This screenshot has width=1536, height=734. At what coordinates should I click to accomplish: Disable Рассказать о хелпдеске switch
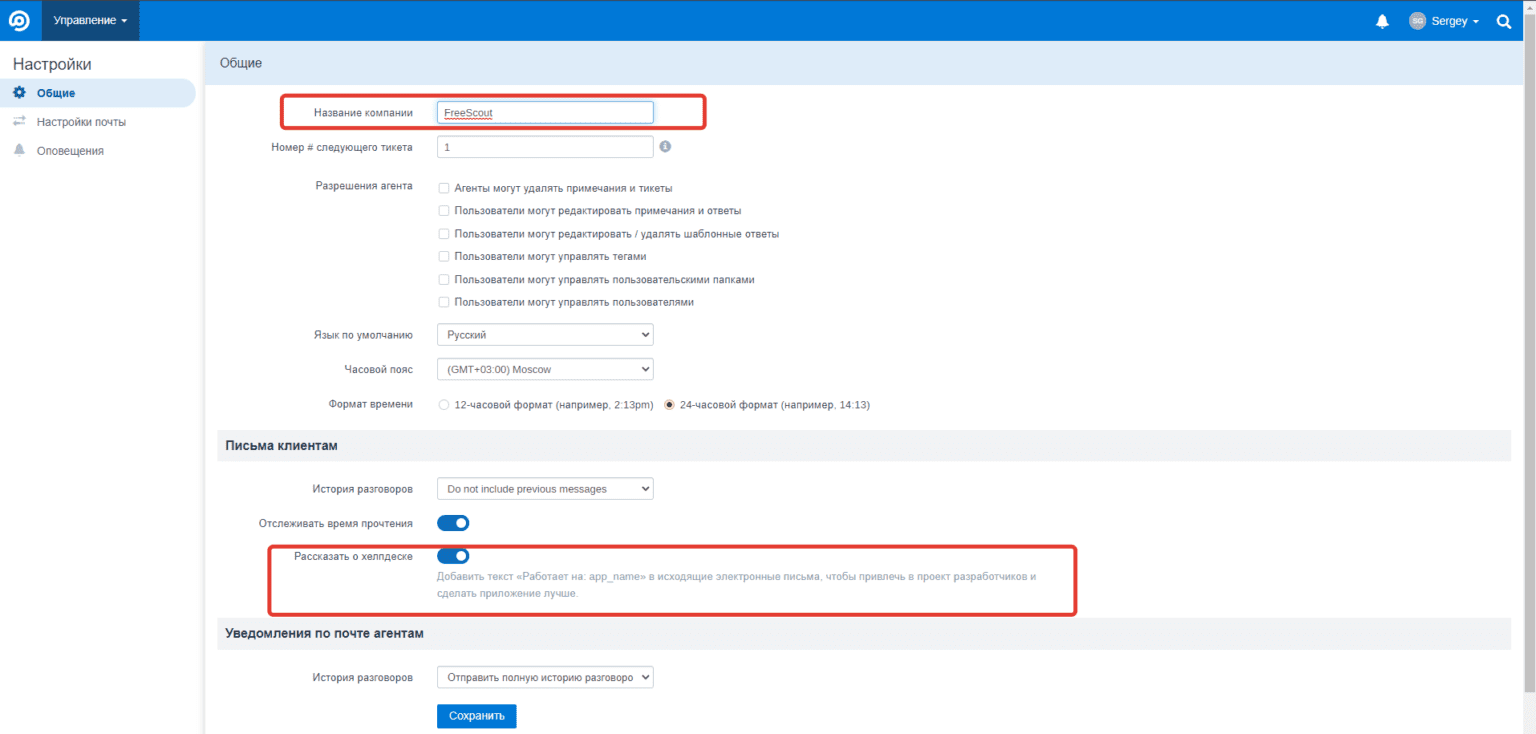coord(453,556)
